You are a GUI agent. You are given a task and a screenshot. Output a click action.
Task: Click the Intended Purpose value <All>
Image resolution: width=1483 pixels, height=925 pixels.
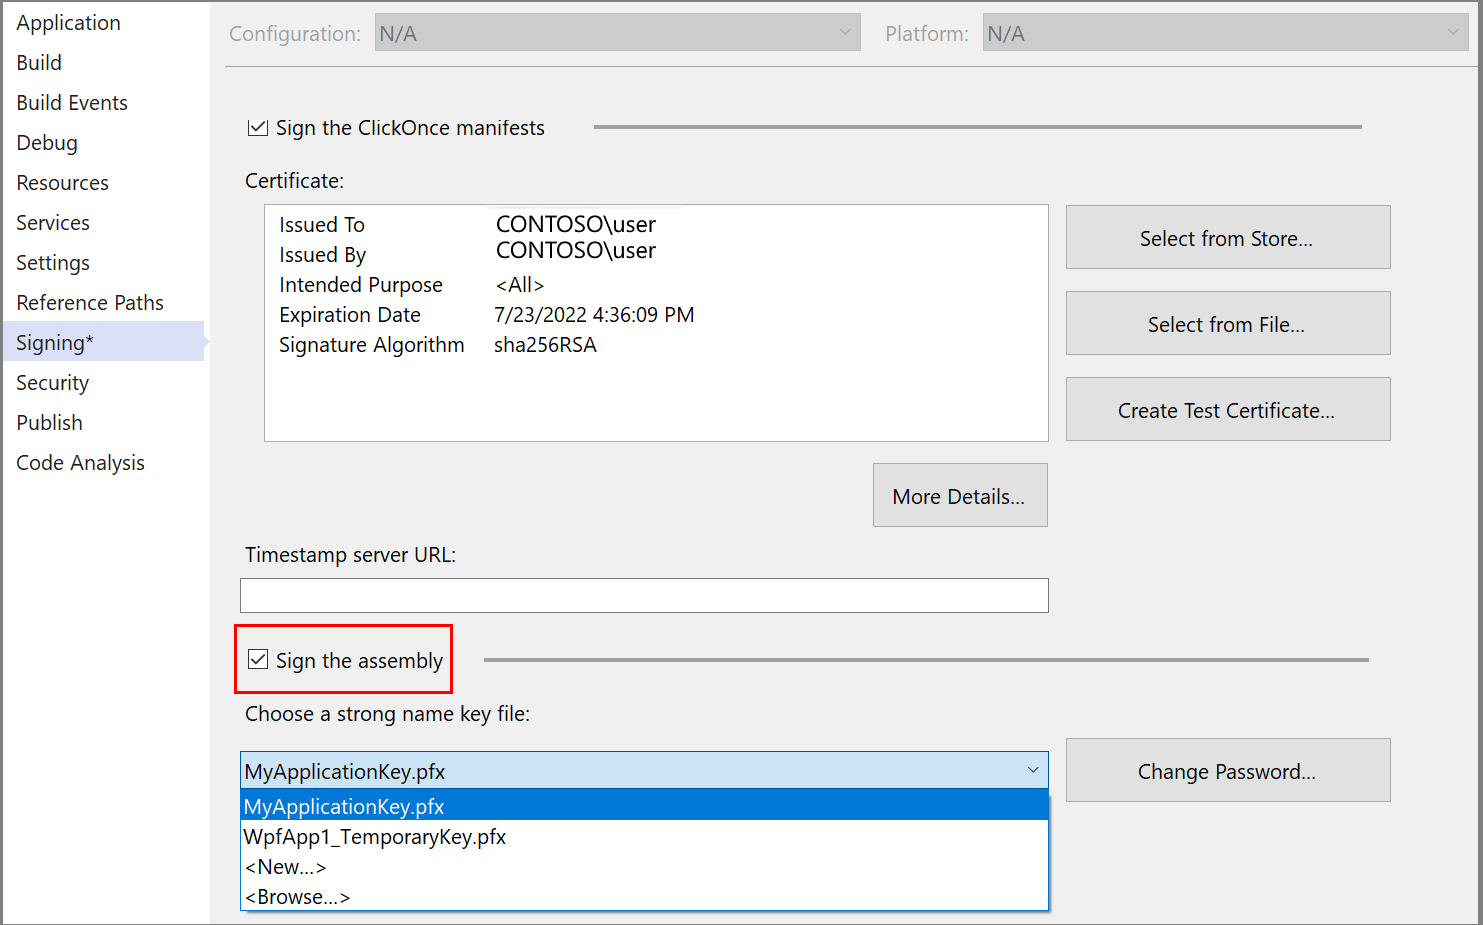[x=520, y=285]
